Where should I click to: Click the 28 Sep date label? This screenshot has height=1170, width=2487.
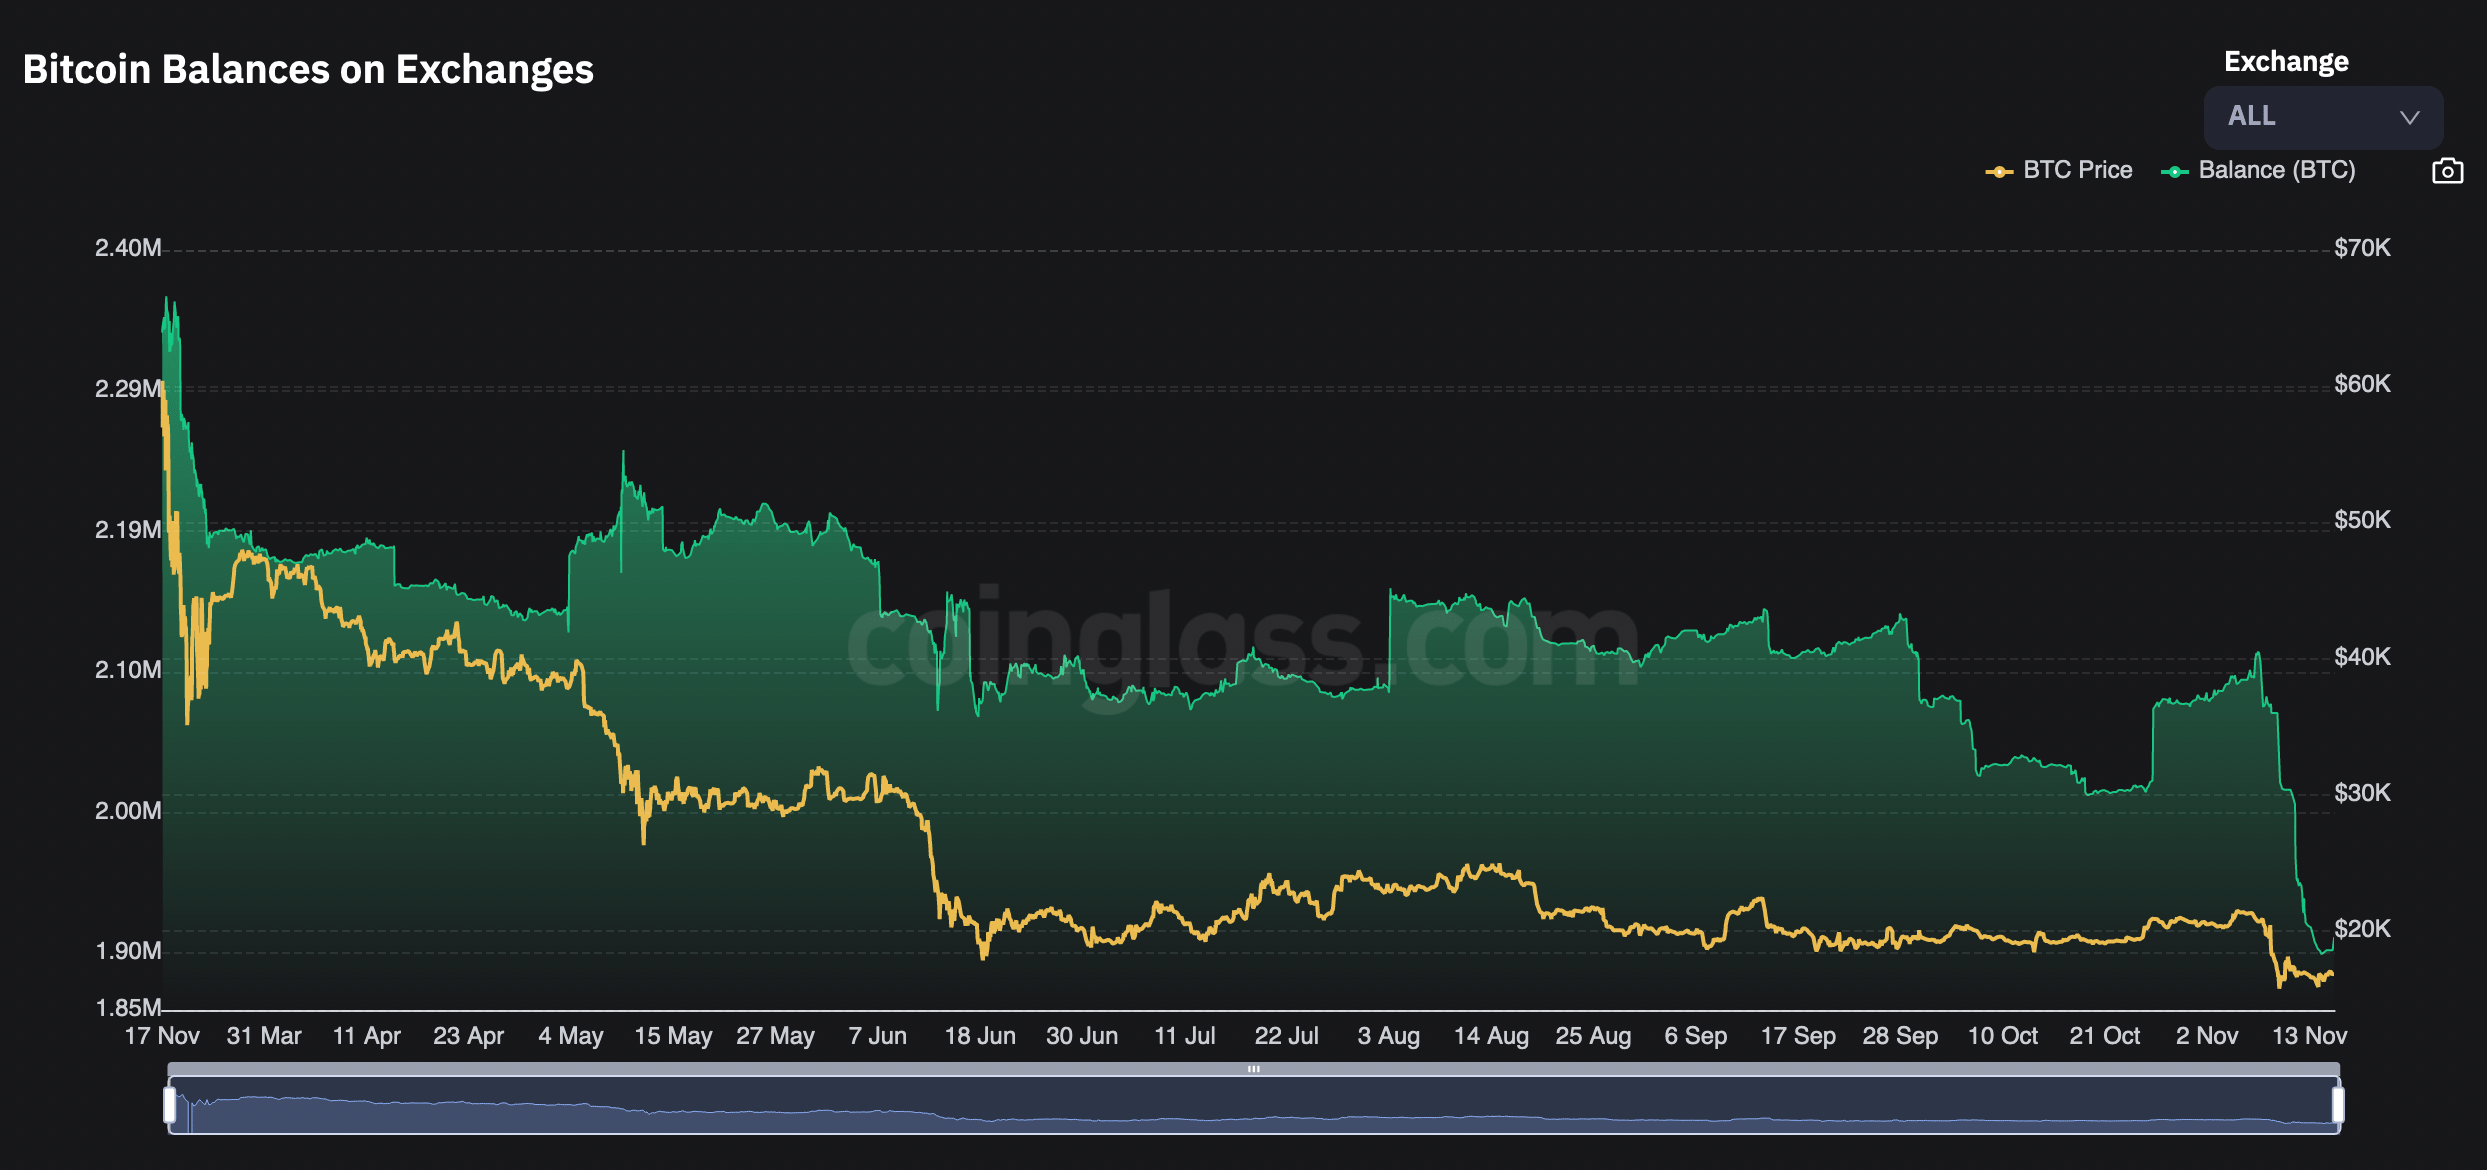click(1900, 1036)
